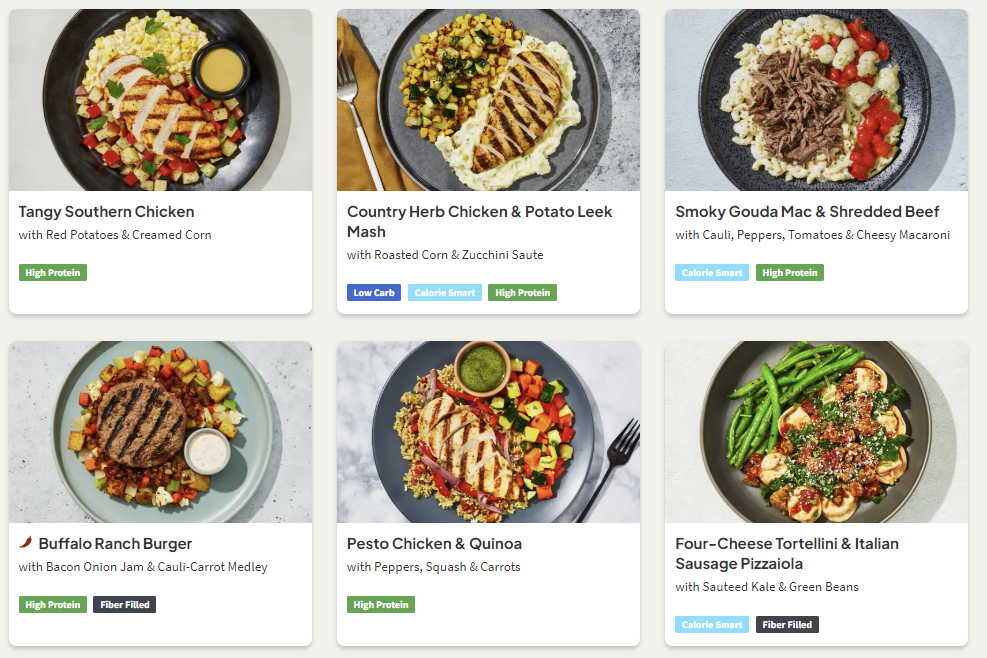The height and width of the screenshot is (658, 987).
Task: View the Smoky Gouda Mac meal photo
Action: 816,100
